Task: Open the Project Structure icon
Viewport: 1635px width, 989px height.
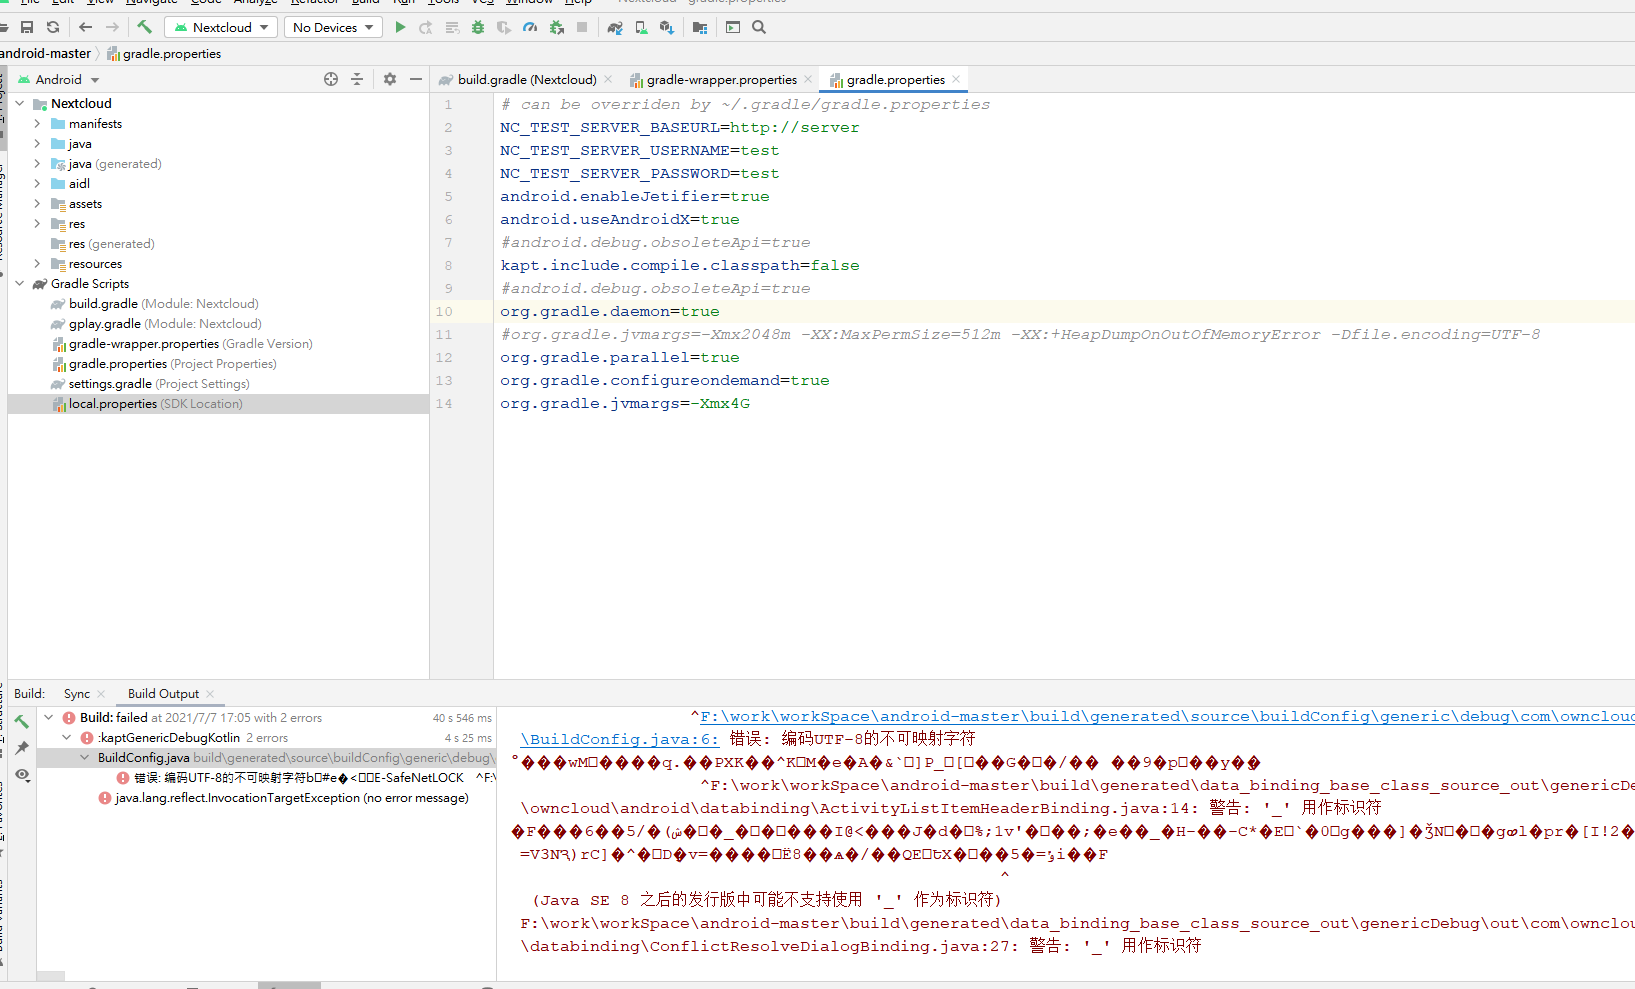Action: tap(700, 27)
